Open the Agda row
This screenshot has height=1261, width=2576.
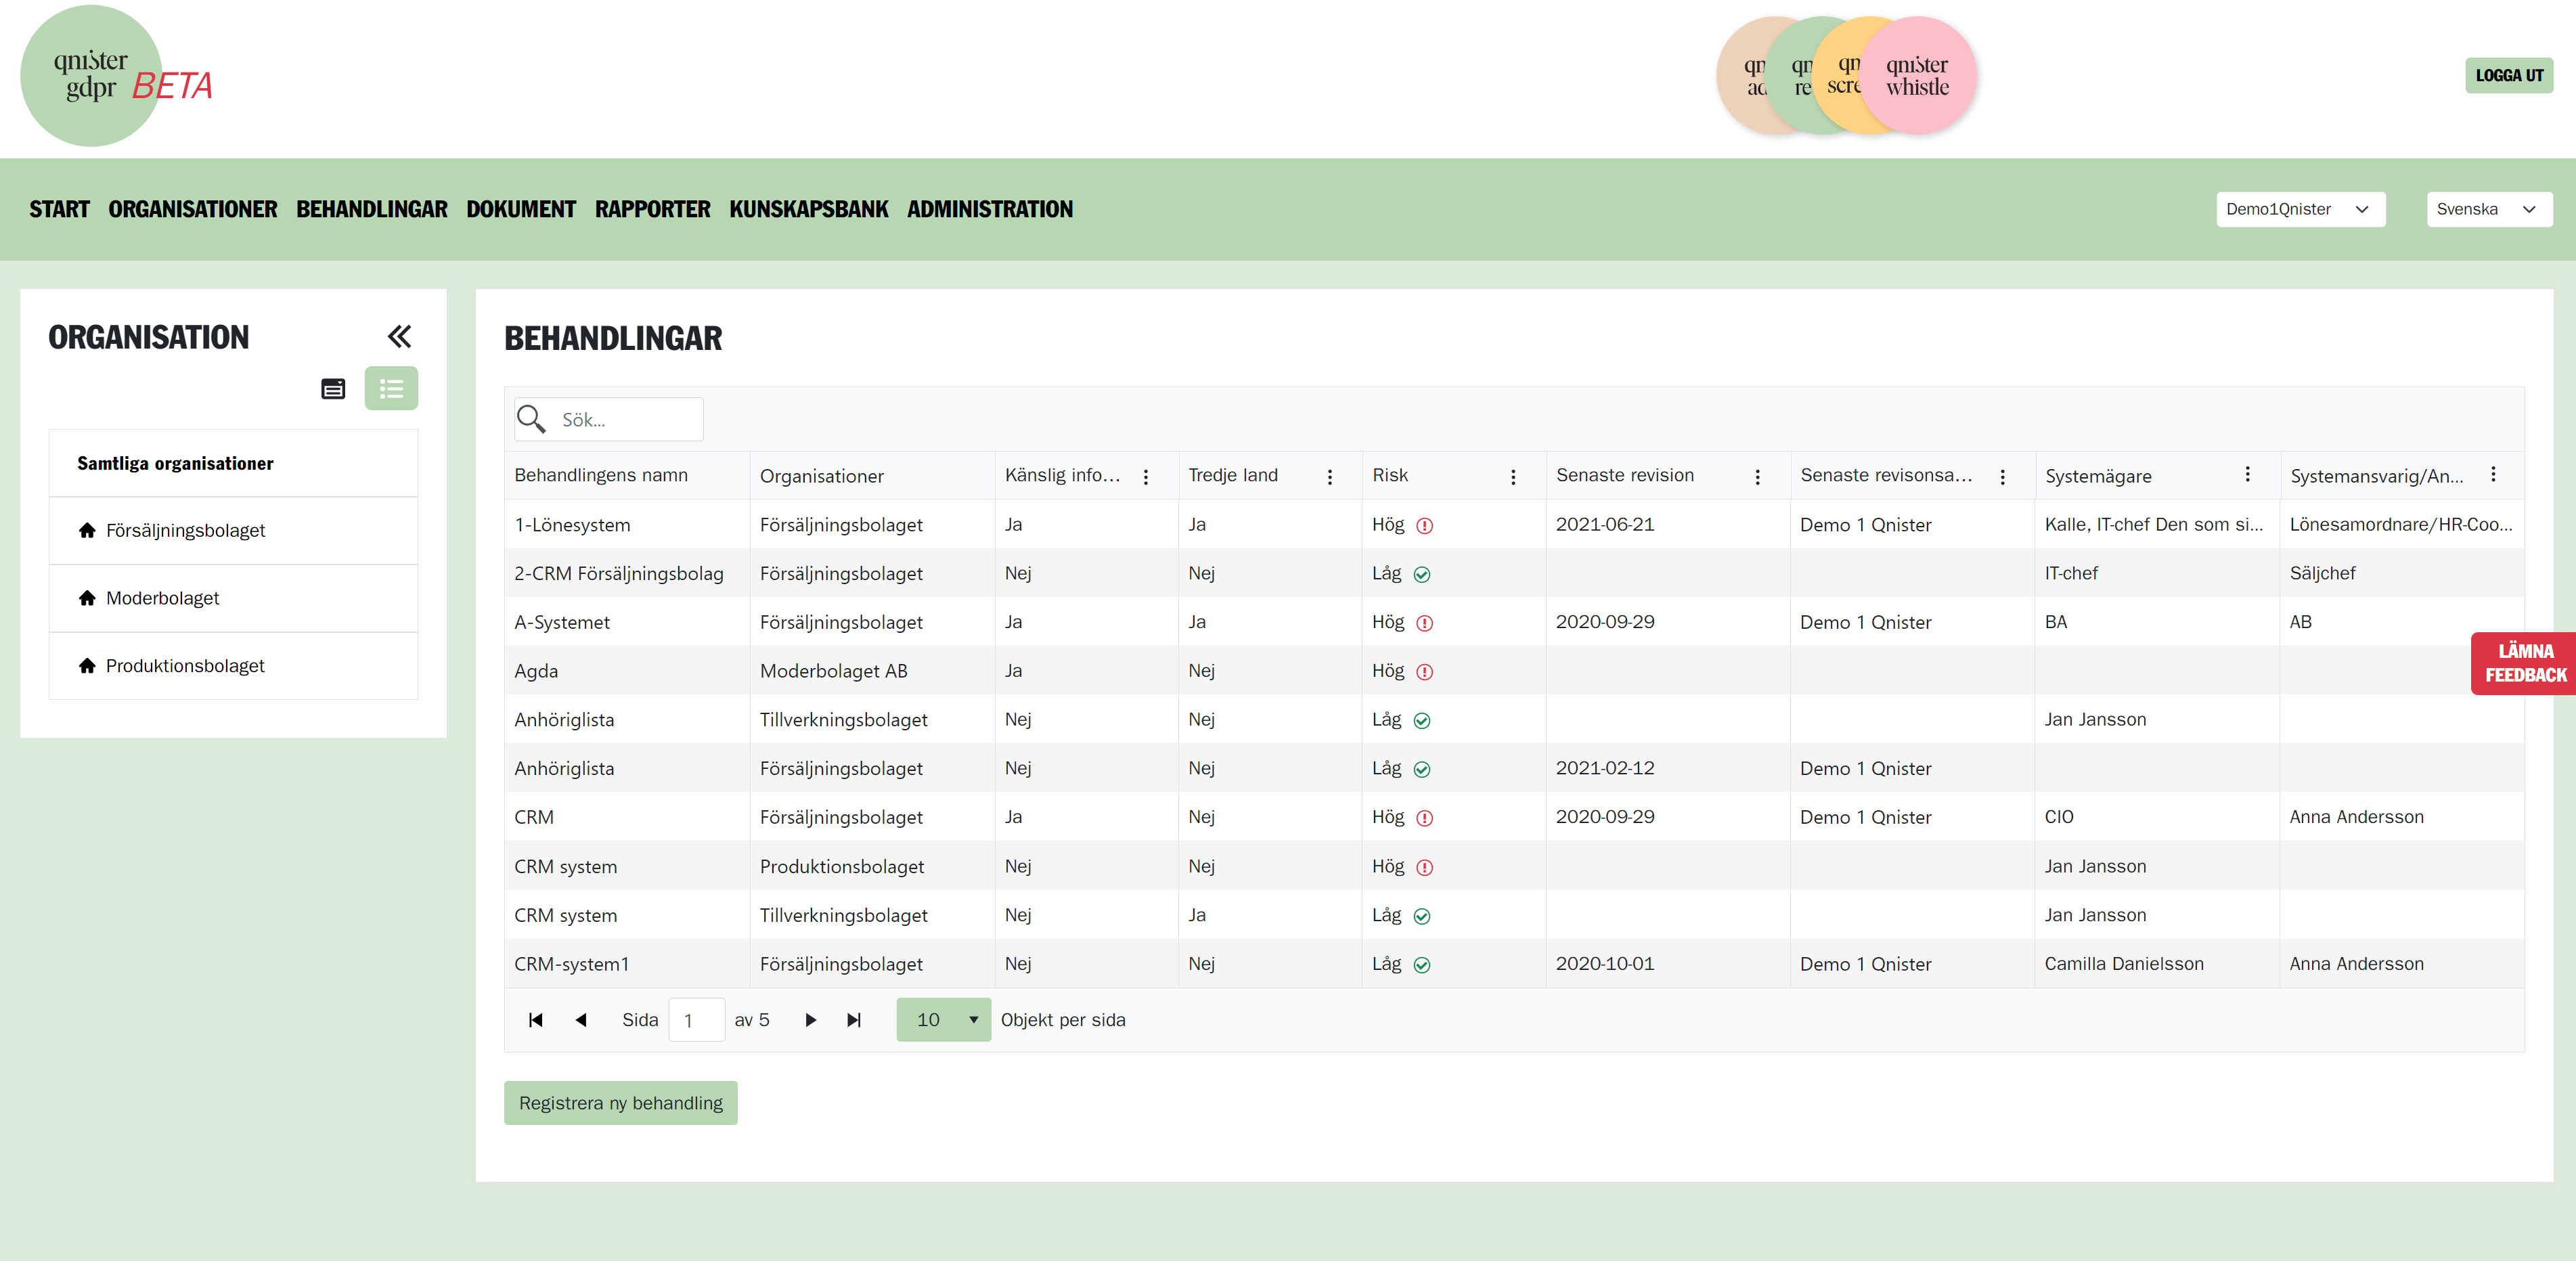tap(1514, 671)
